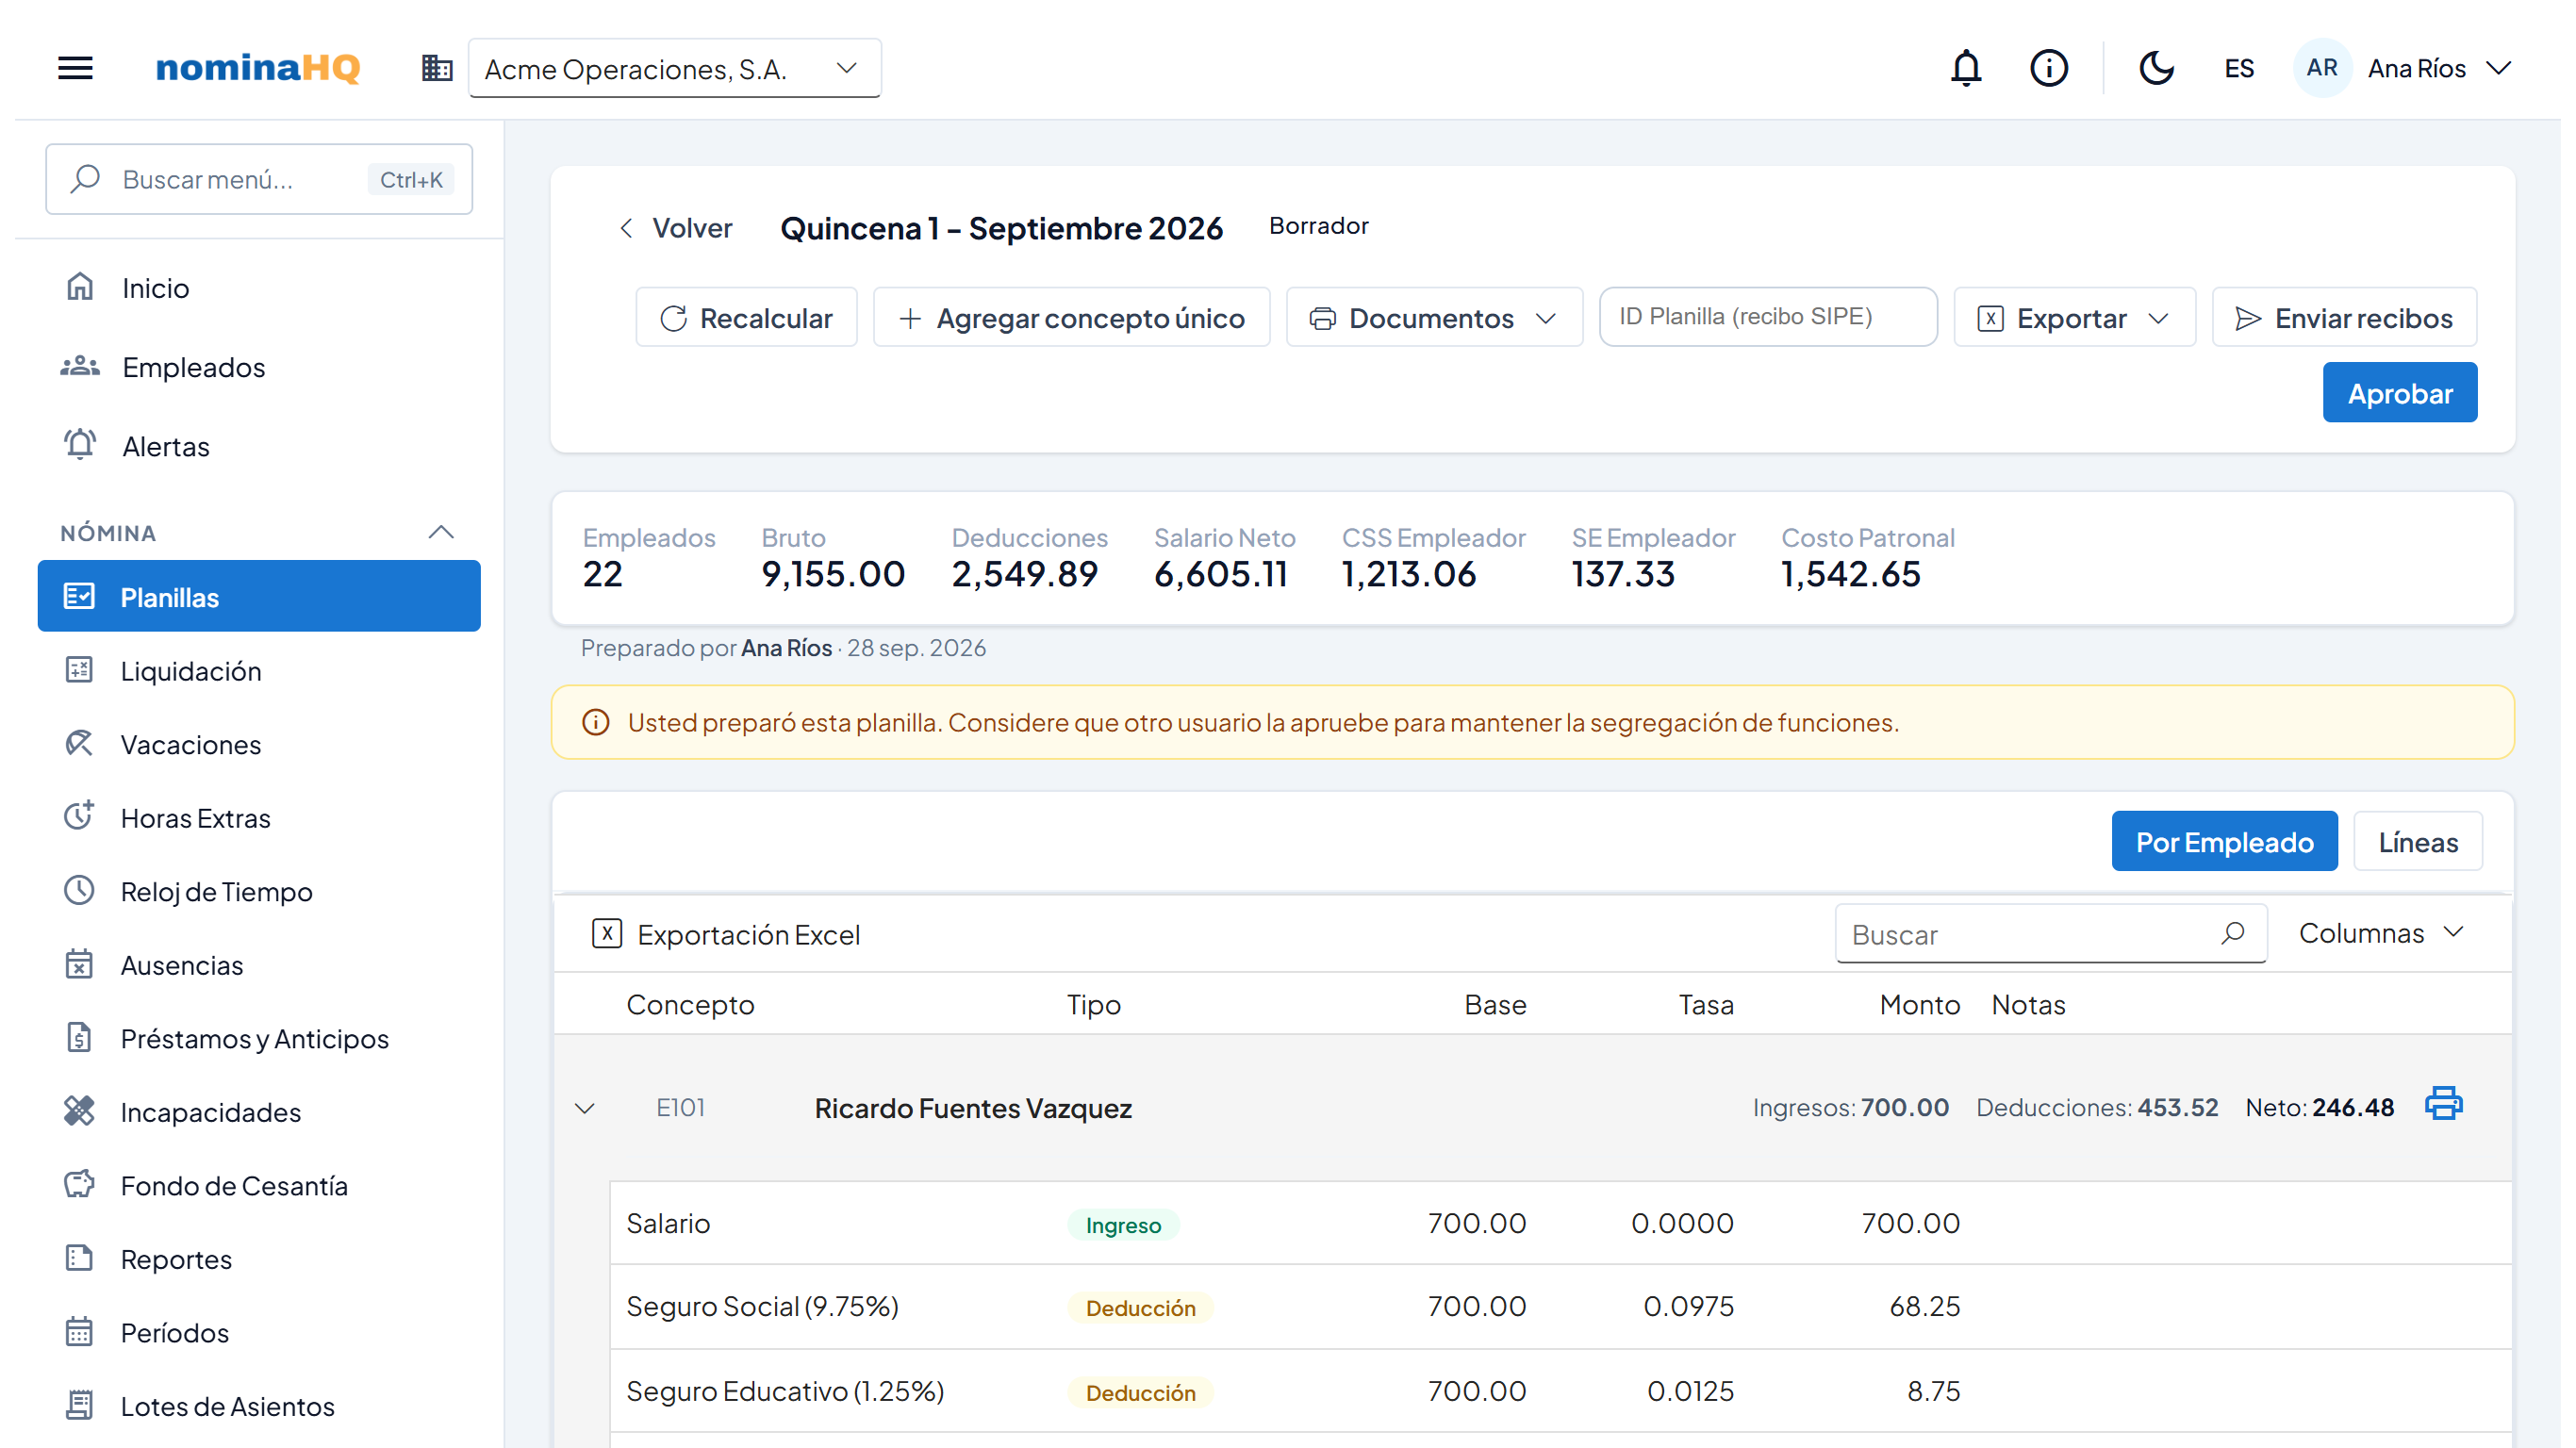The image size is (2576, 1448).
Task: Open Liquidación page
Action: coord(259,670)
